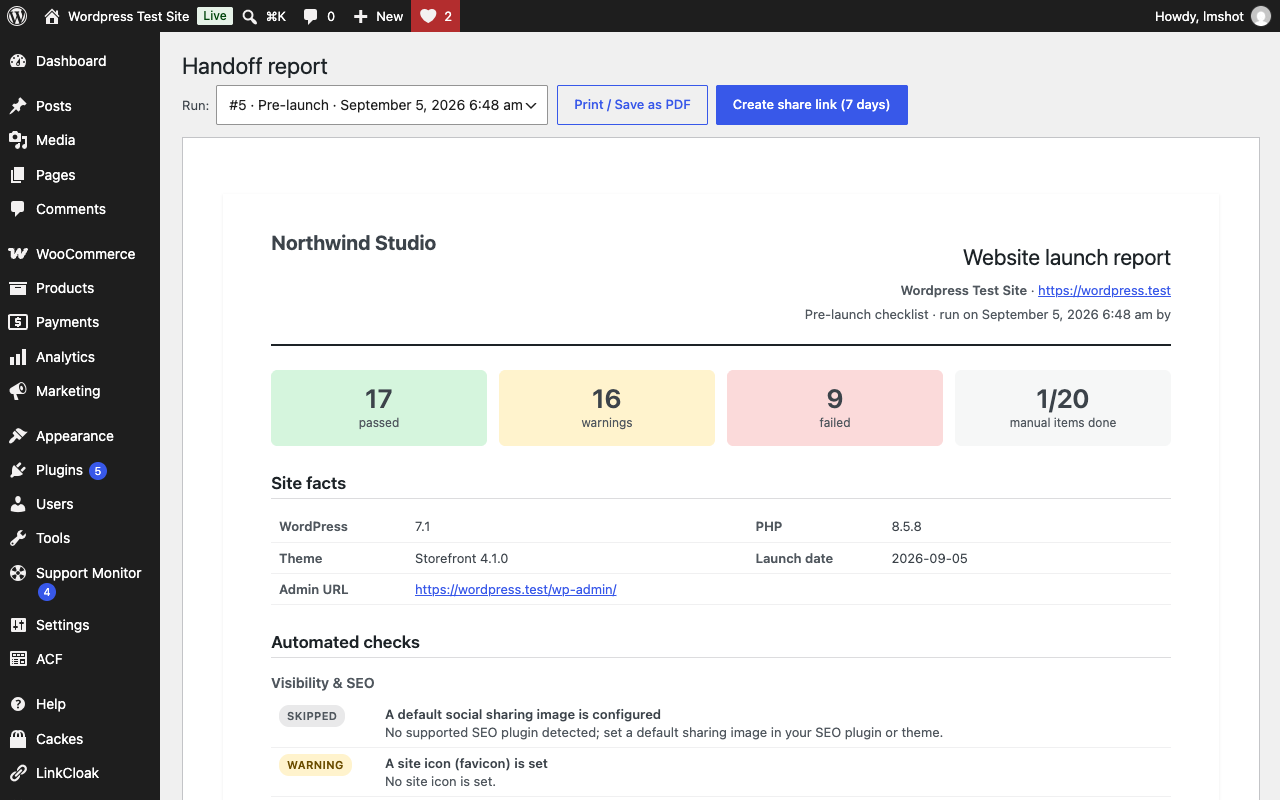Click the plus icon for New content
Image resolution: width=1280 pixels, height=800 pixels.
(361, 16)
